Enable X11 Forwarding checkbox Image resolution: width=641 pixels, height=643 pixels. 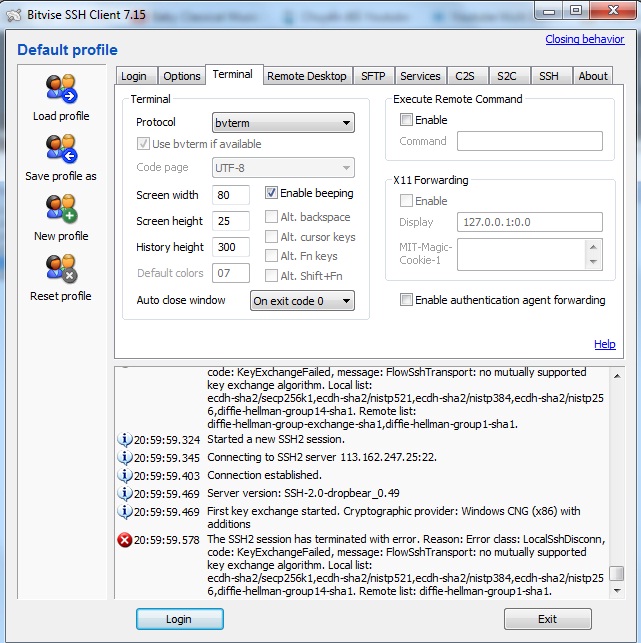coord(406,201)
